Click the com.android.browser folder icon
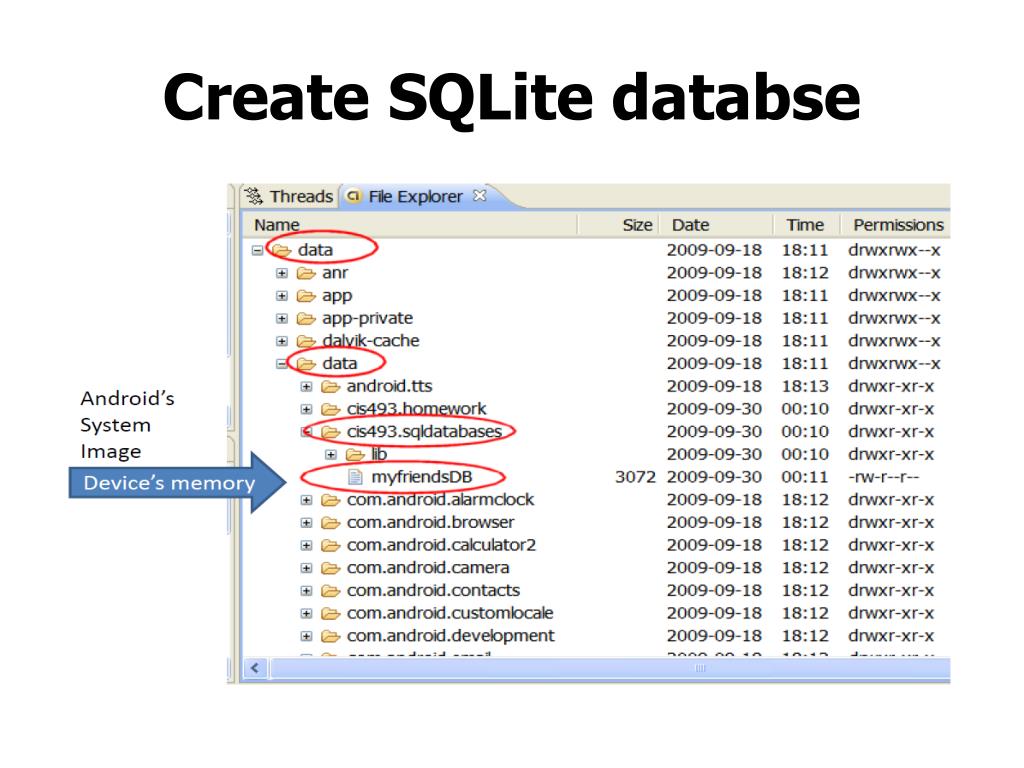Image resolution: width=1024 pixels, height=768 pixels. click(x=331, y=523)
